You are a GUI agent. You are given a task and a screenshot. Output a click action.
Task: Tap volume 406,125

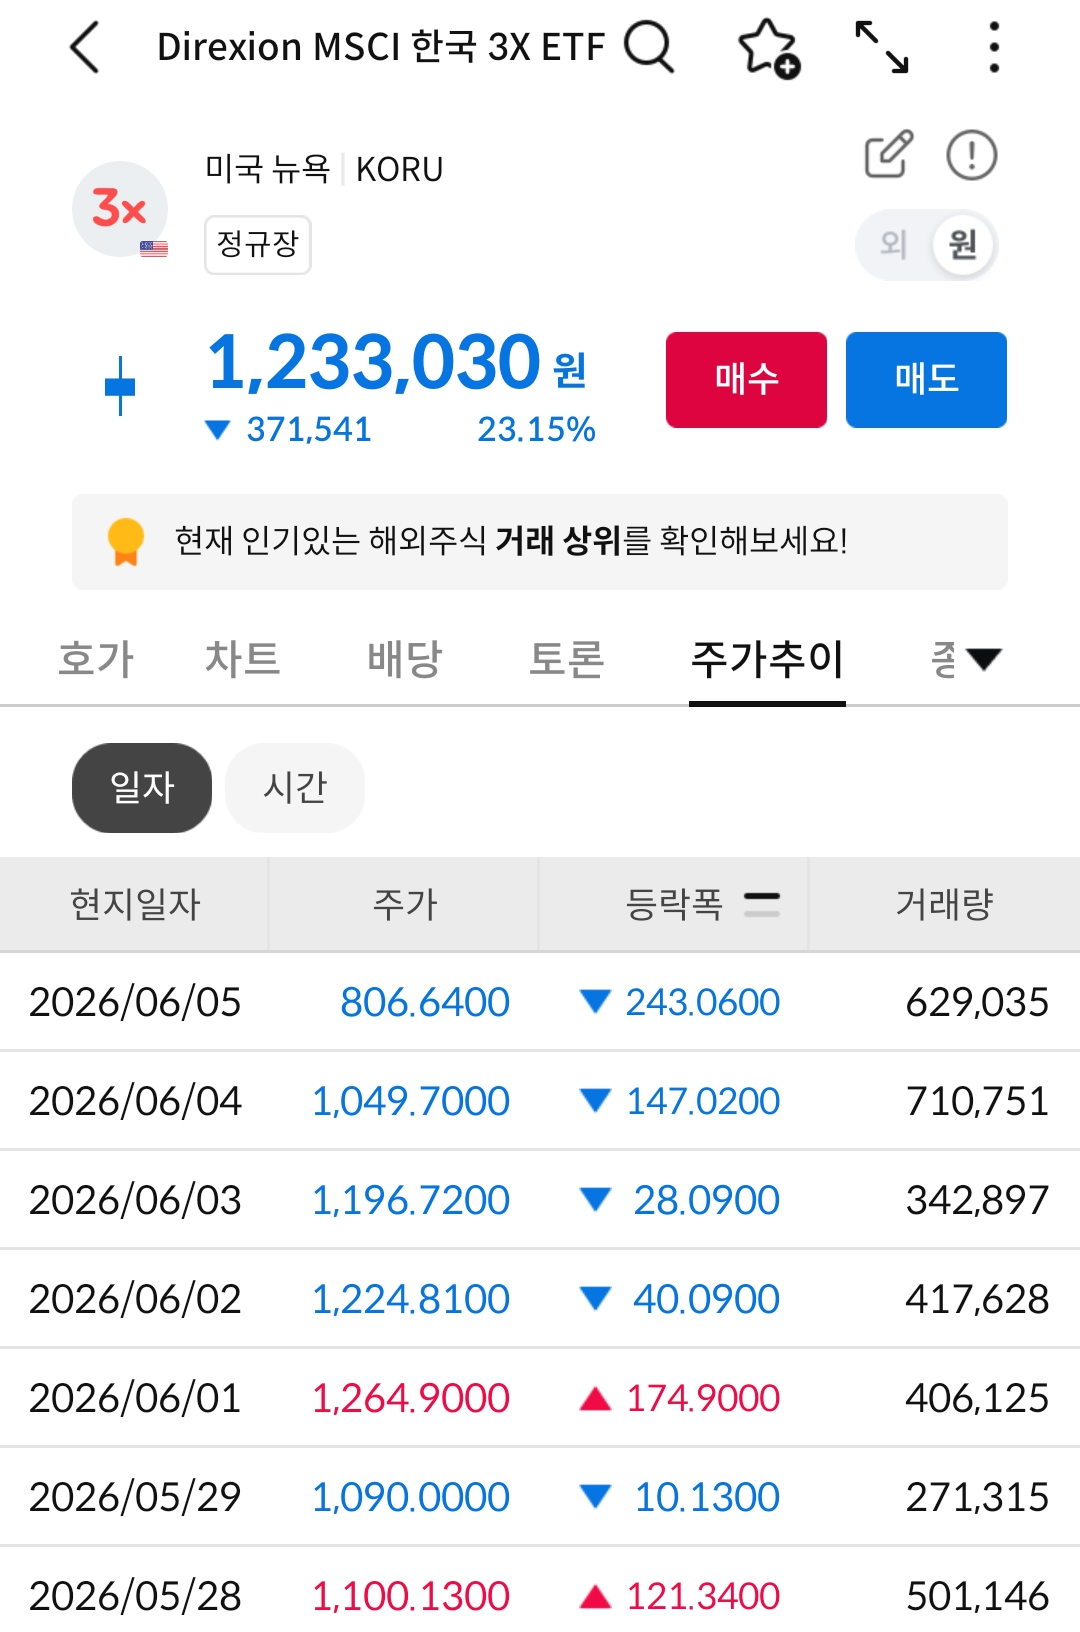point(977,1398)
